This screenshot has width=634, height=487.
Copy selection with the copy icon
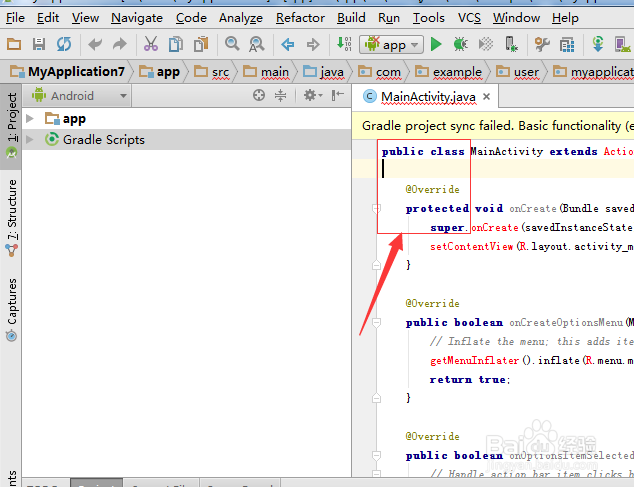175,44
